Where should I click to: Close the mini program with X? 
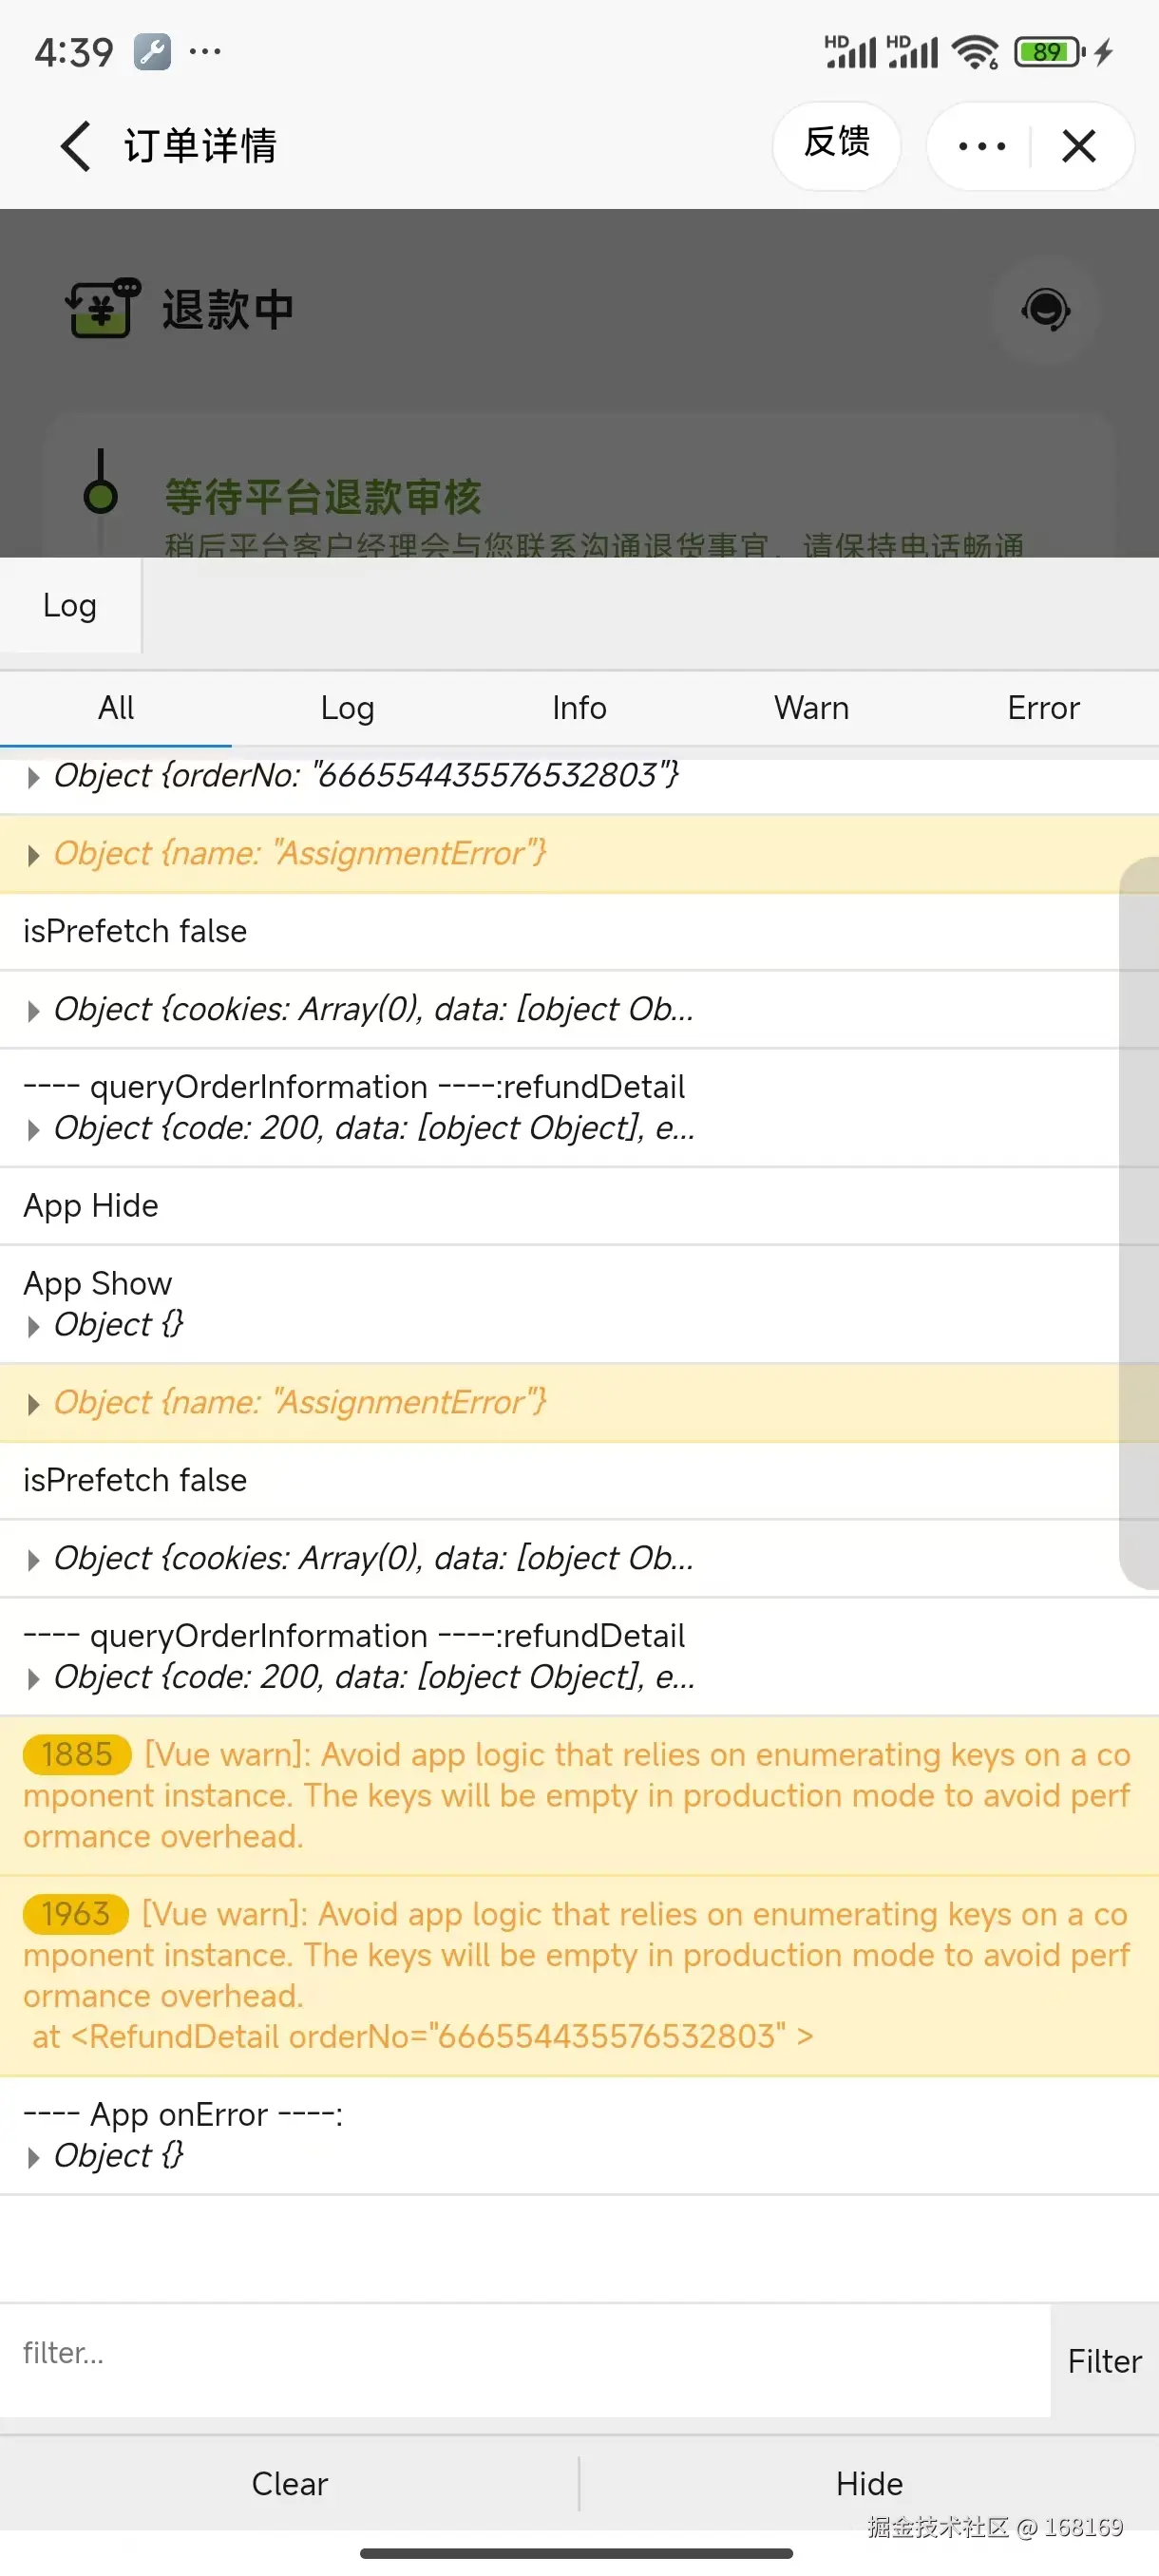(x=1078, y=146)
